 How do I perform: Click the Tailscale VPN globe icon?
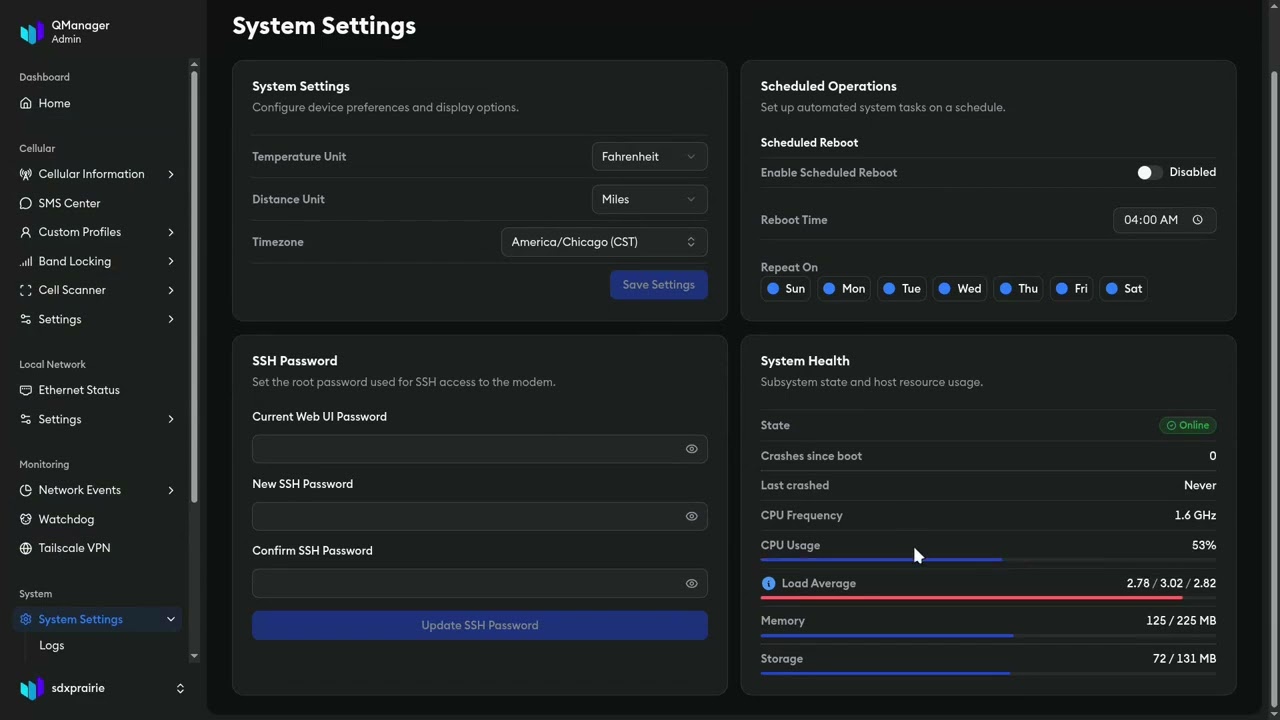(x=26, y=548)
